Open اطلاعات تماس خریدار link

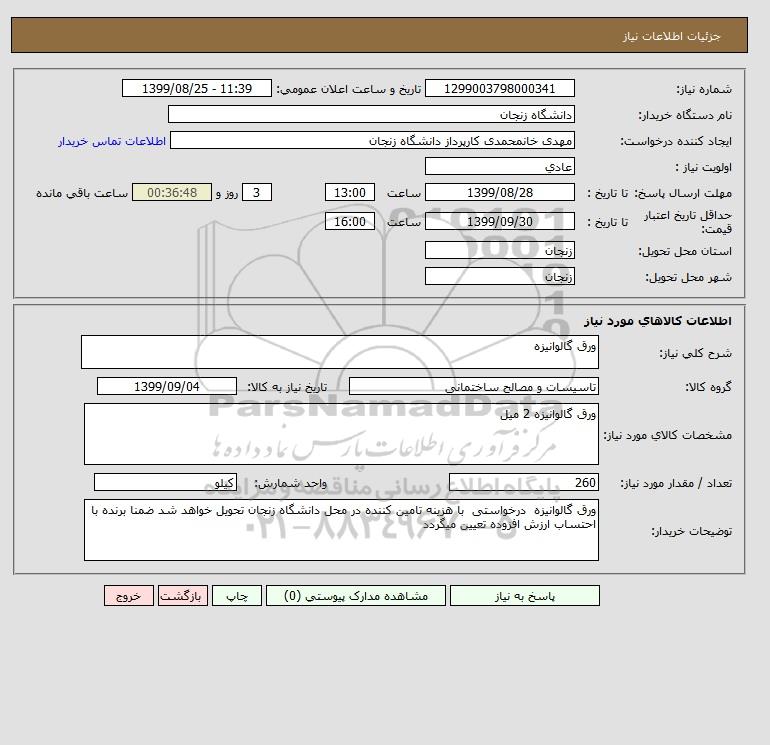pyautogui.click(x=112, y=141)
